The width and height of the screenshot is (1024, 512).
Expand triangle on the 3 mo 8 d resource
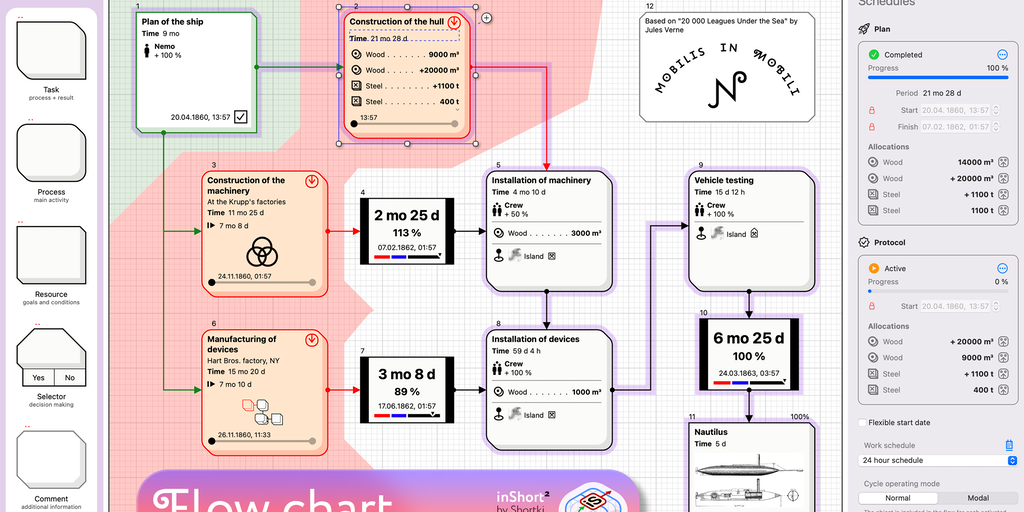(432, 414)
